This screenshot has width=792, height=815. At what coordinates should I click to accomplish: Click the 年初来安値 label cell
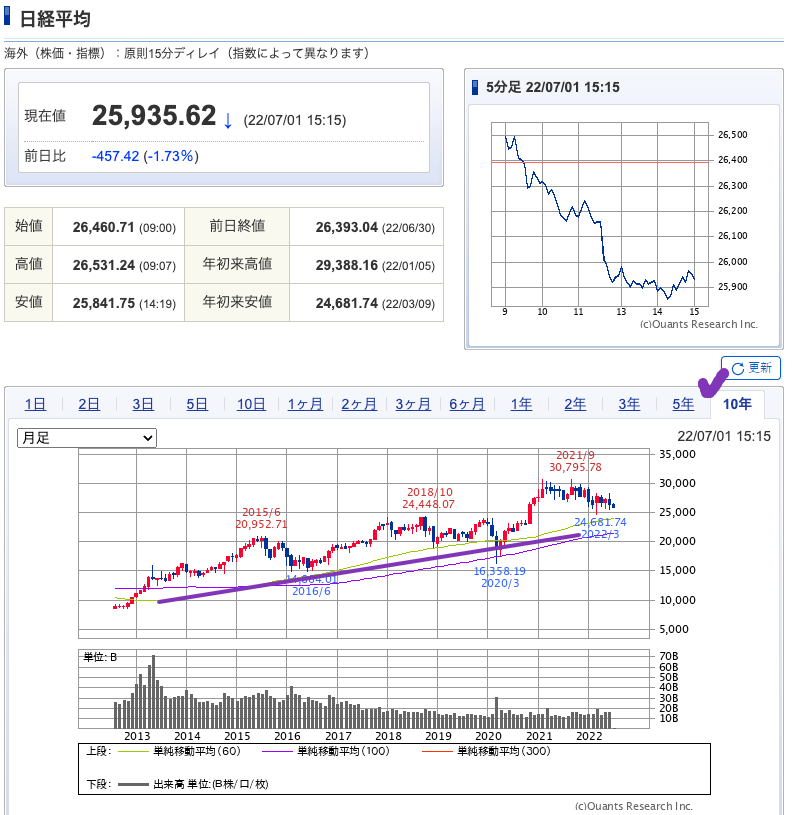tap(237, 302)
